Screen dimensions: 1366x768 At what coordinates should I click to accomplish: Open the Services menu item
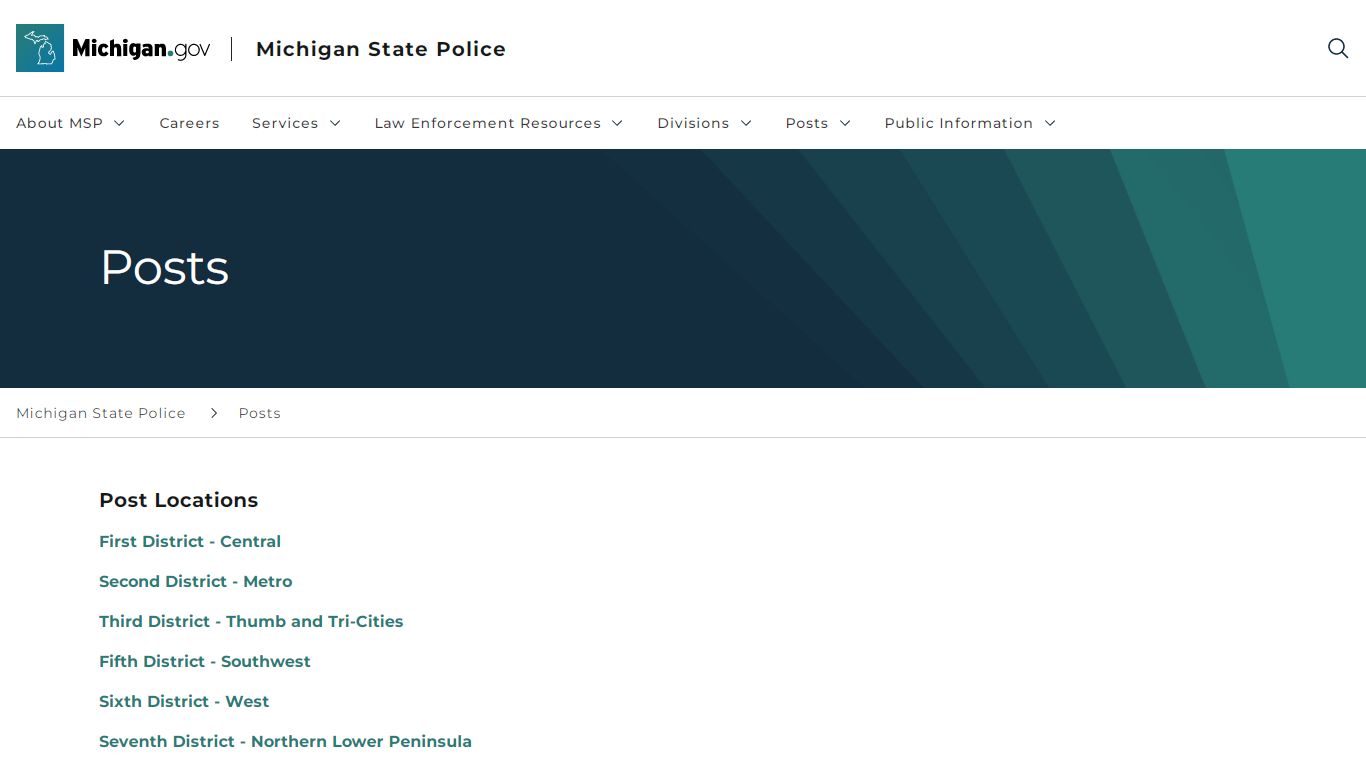coord(285,123)
